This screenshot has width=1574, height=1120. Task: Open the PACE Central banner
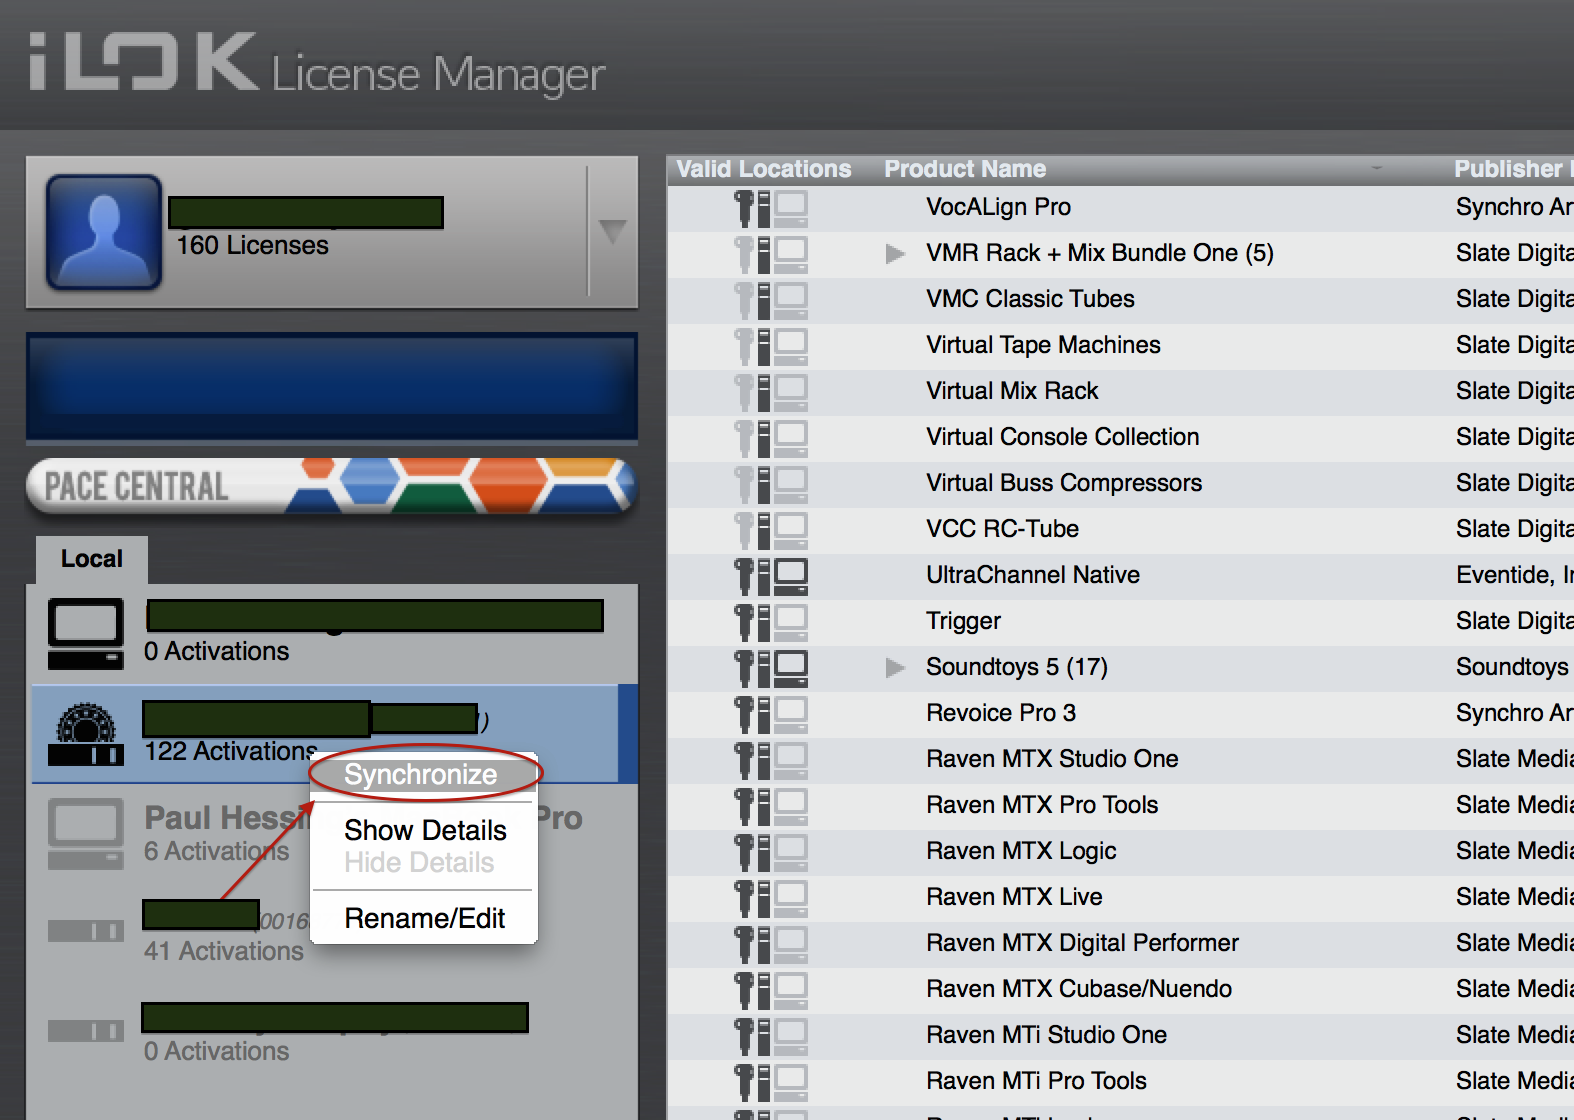[331, 486]
